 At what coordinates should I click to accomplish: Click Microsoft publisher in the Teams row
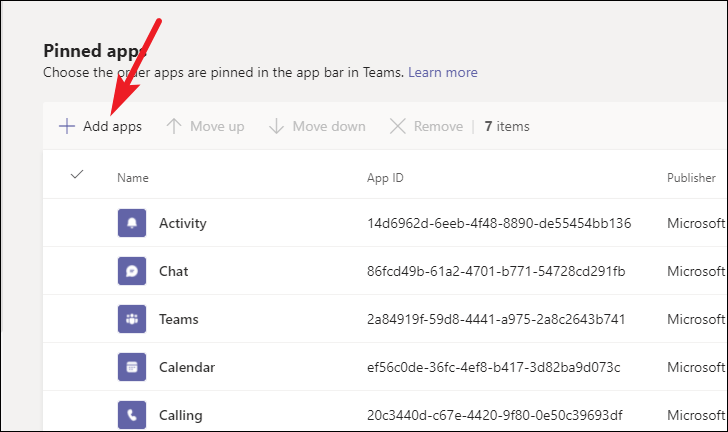[696, 319]
